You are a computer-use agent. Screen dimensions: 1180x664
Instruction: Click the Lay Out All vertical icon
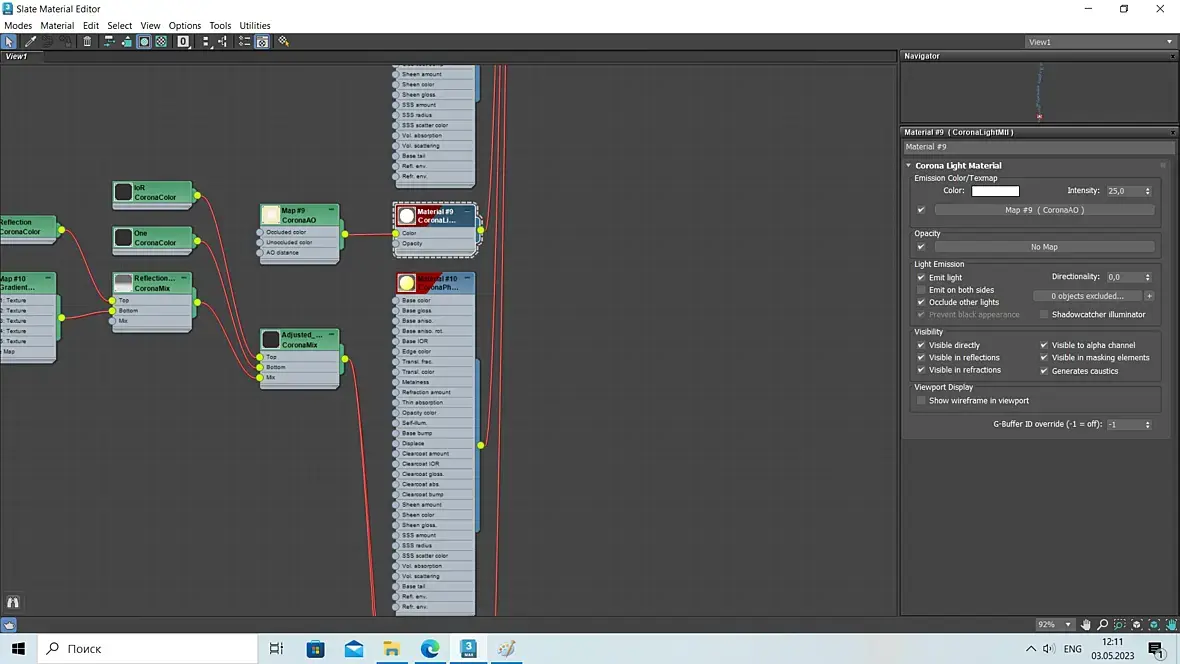click(206, 42)
